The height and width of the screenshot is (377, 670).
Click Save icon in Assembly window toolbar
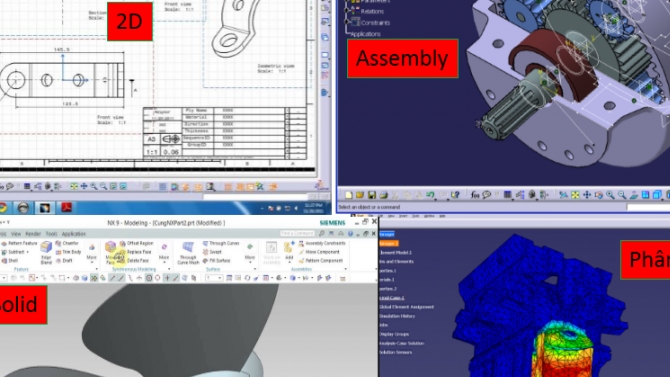[x=372, y=195]
